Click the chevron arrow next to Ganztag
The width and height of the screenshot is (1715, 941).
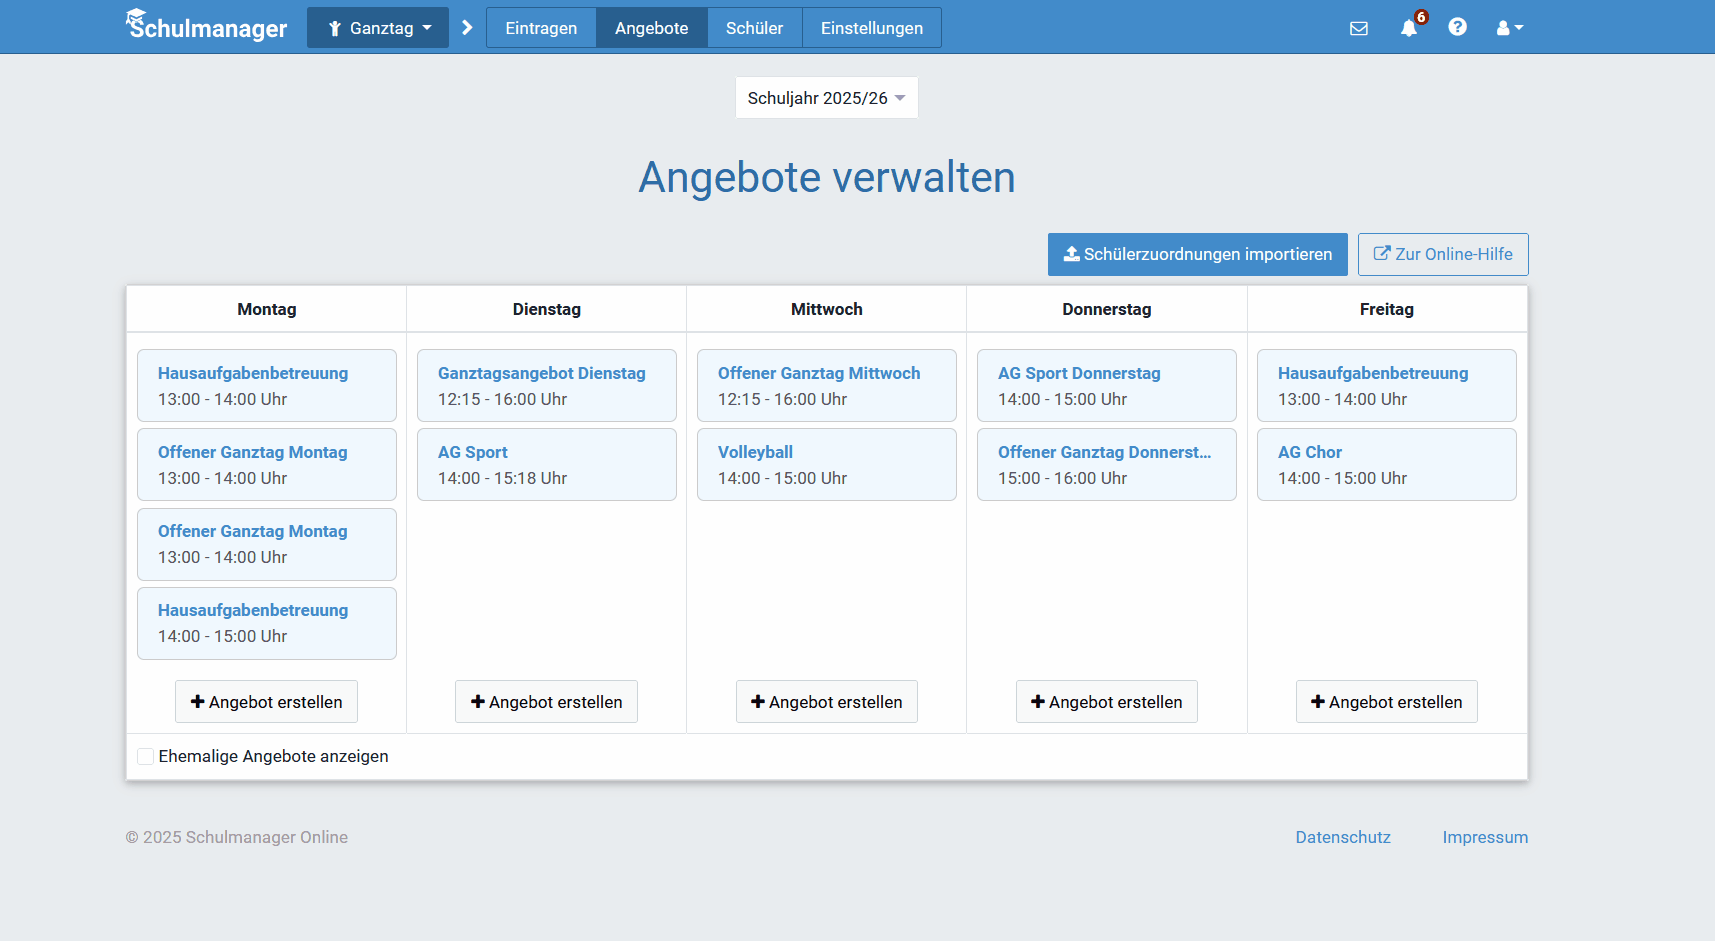(467, 28)
